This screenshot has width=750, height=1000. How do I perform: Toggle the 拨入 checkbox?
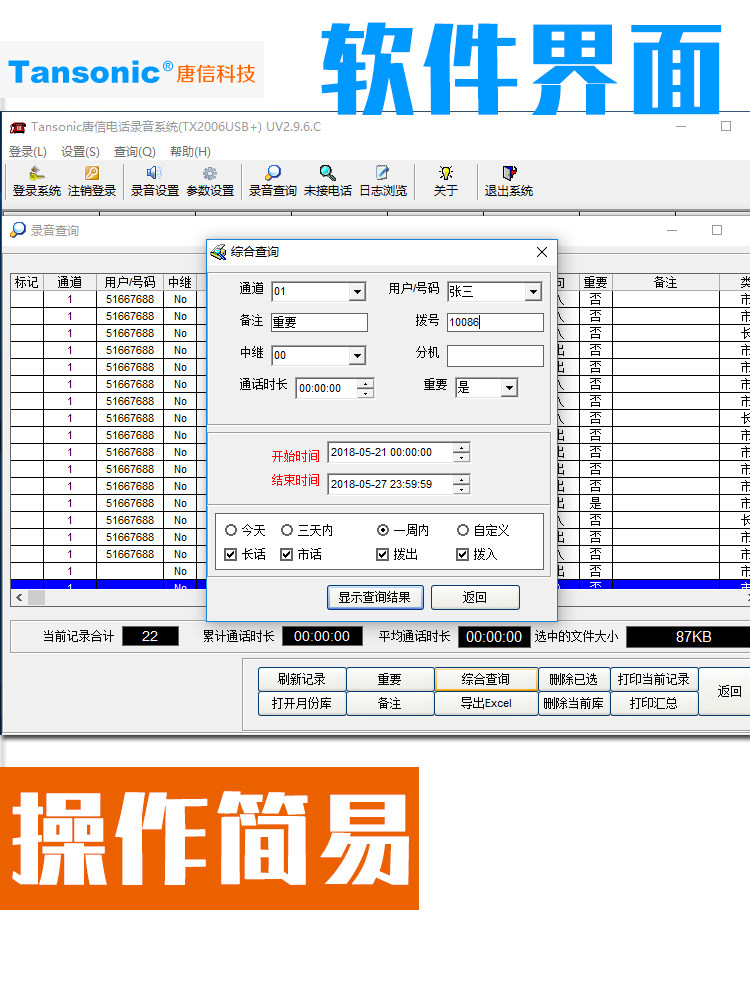coord(463,554)
